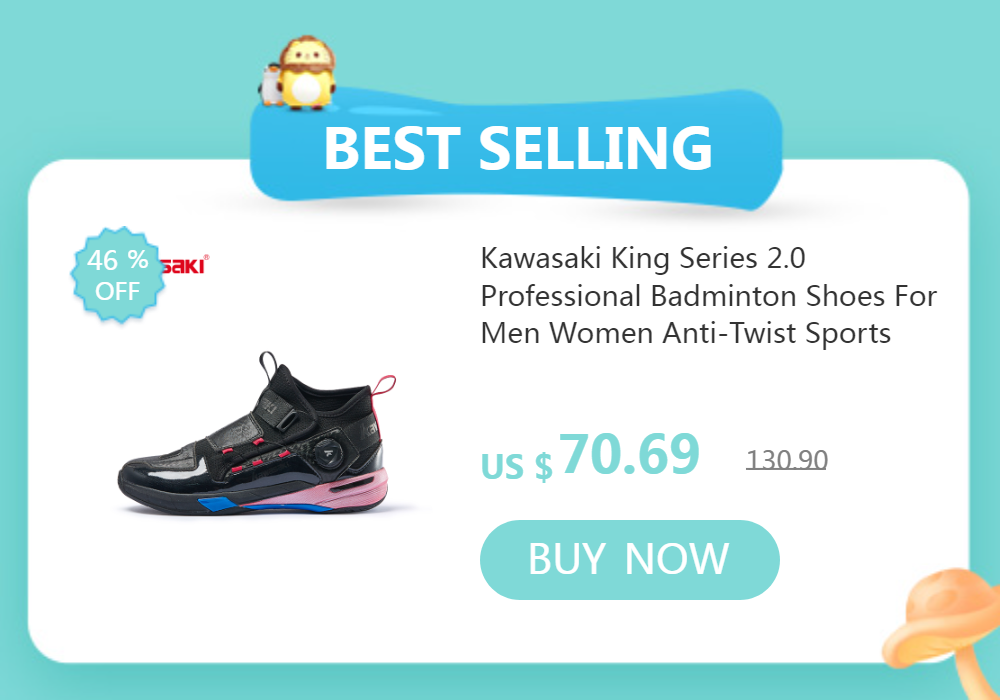This screenshot has height=700, width=1002.
Task: Click the rotary lacing dial on shoe
Action: [x=329, y=453]
